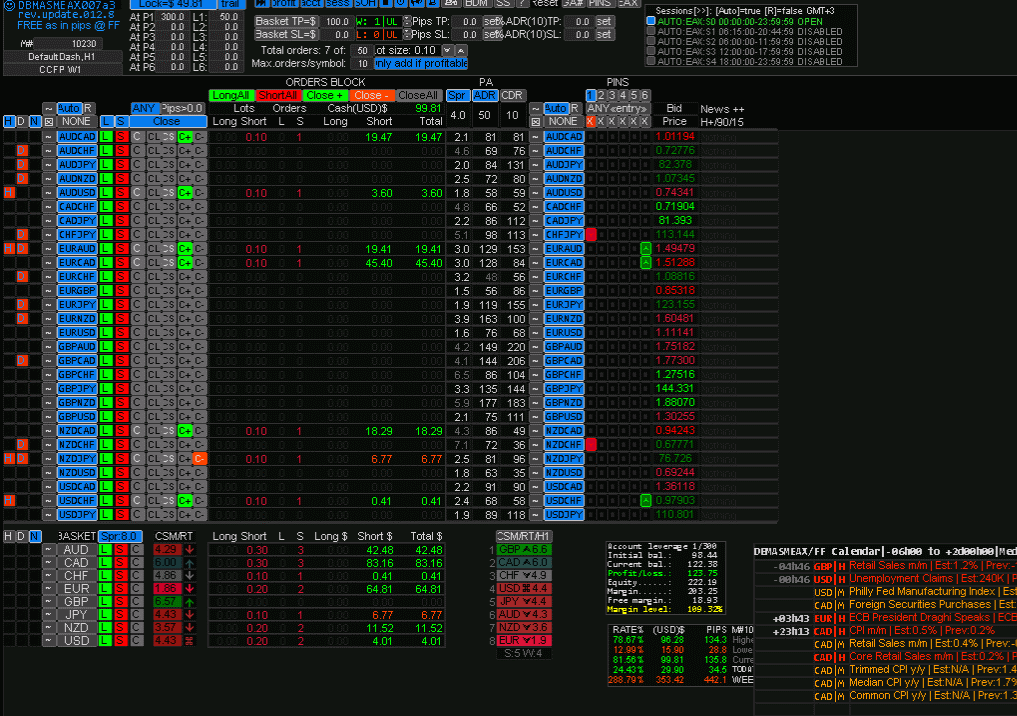Toggle the AUTO:EAX:S4 session checkbox
The height and width of the screenshot is (716, 1017).
click(x=651, y=62)
